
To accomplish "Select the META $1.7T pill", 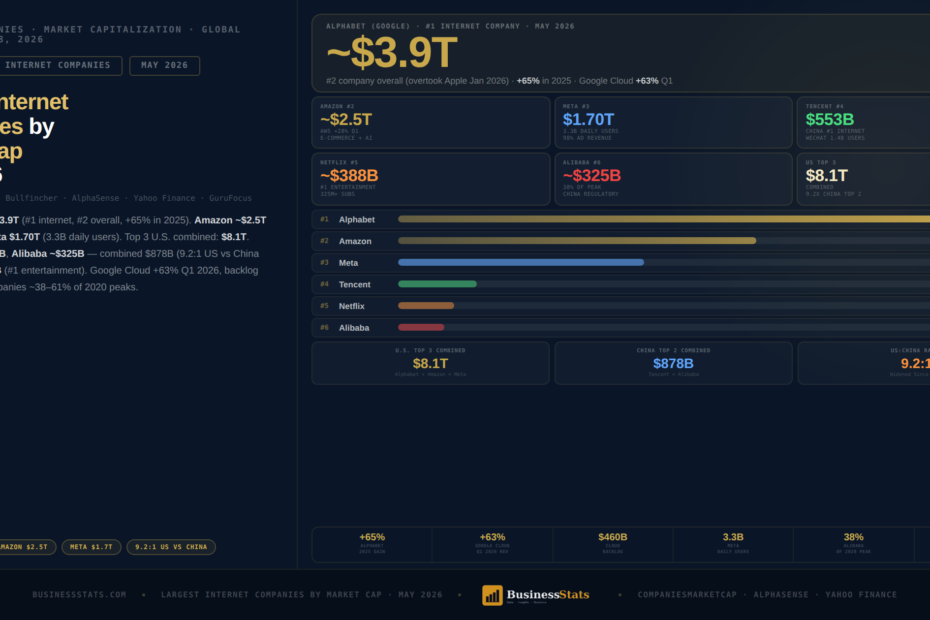I will [x=91, y=547].
